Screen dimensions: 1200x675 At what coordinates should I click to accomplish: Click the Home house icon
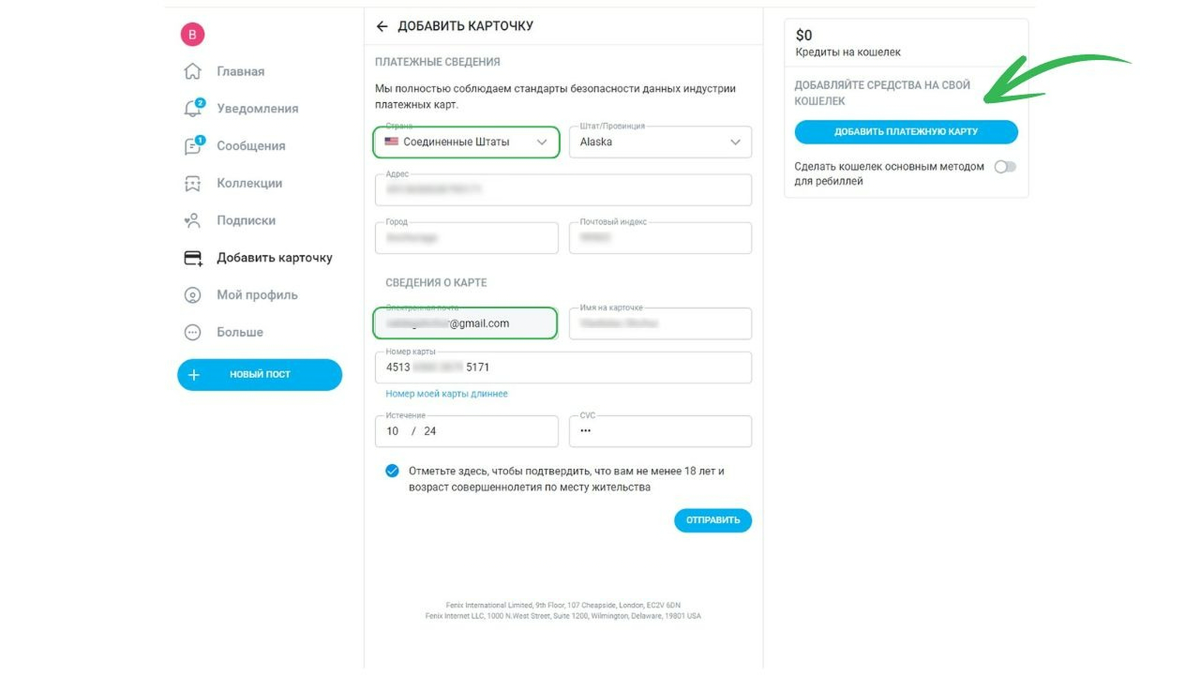point(193,72)
